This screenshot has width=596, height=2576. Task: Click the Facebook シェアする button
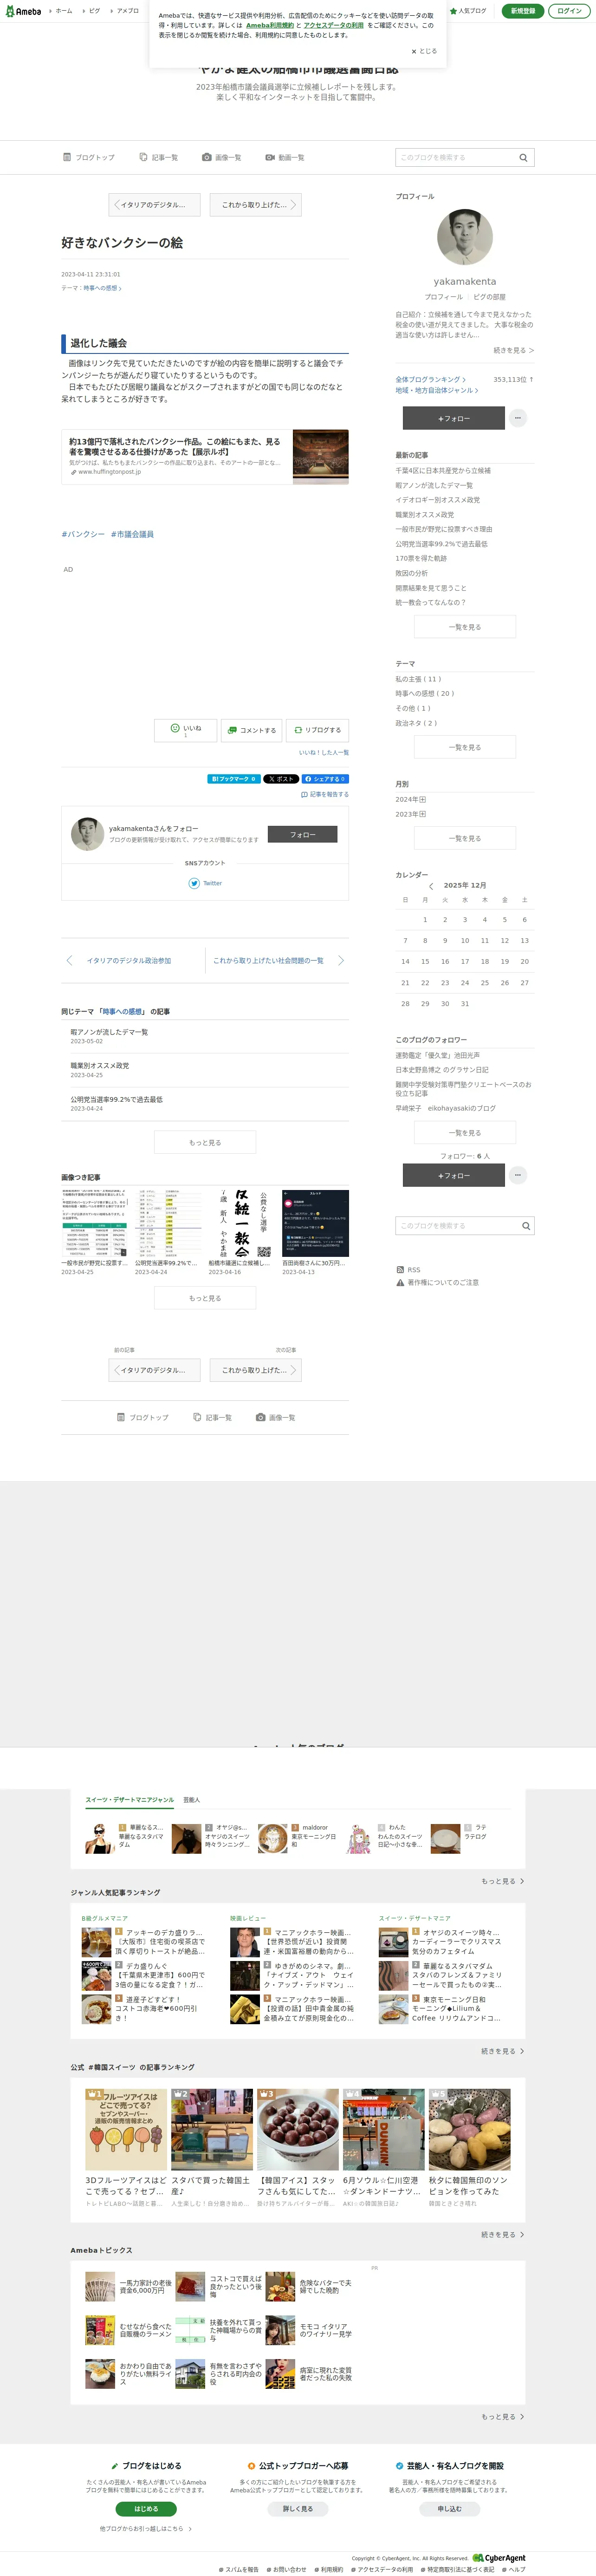(x=325, y=778)
